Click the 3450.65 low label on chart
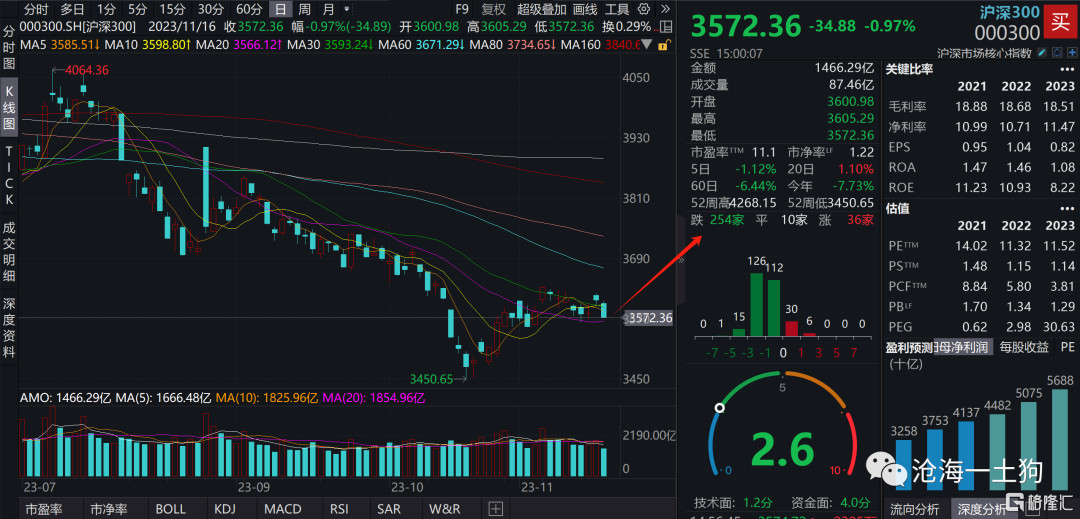 click(x=431, y=379)
